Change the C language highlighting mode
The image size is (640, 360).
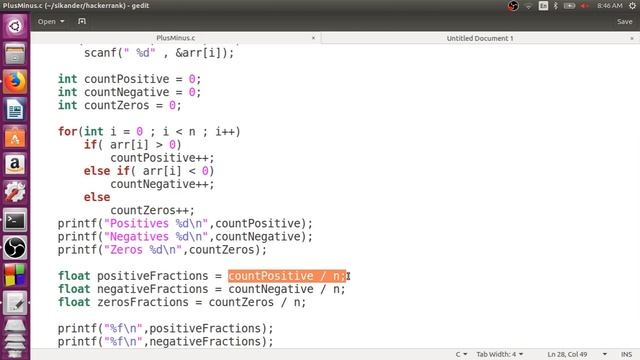461,354
